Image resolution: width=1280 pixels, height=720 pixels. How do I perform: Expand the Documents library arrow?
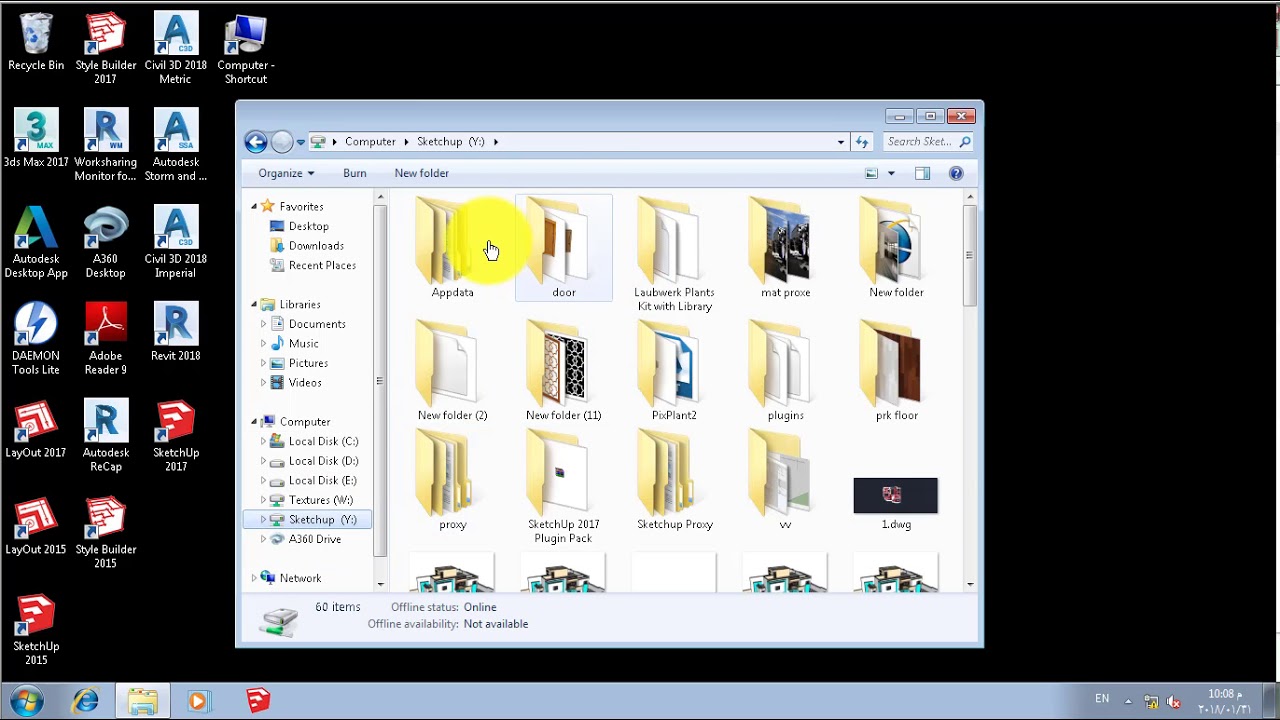(x=263, y=324)
